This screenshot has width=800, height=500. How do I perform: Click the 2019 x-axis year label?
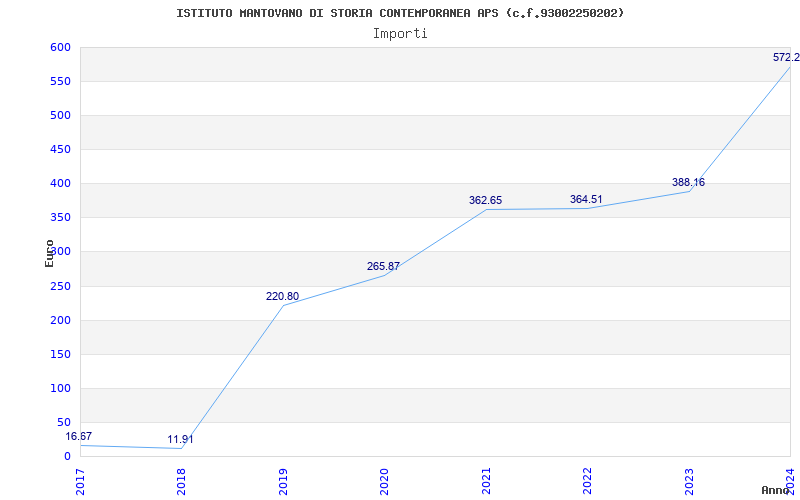click(x=283, y=481)
